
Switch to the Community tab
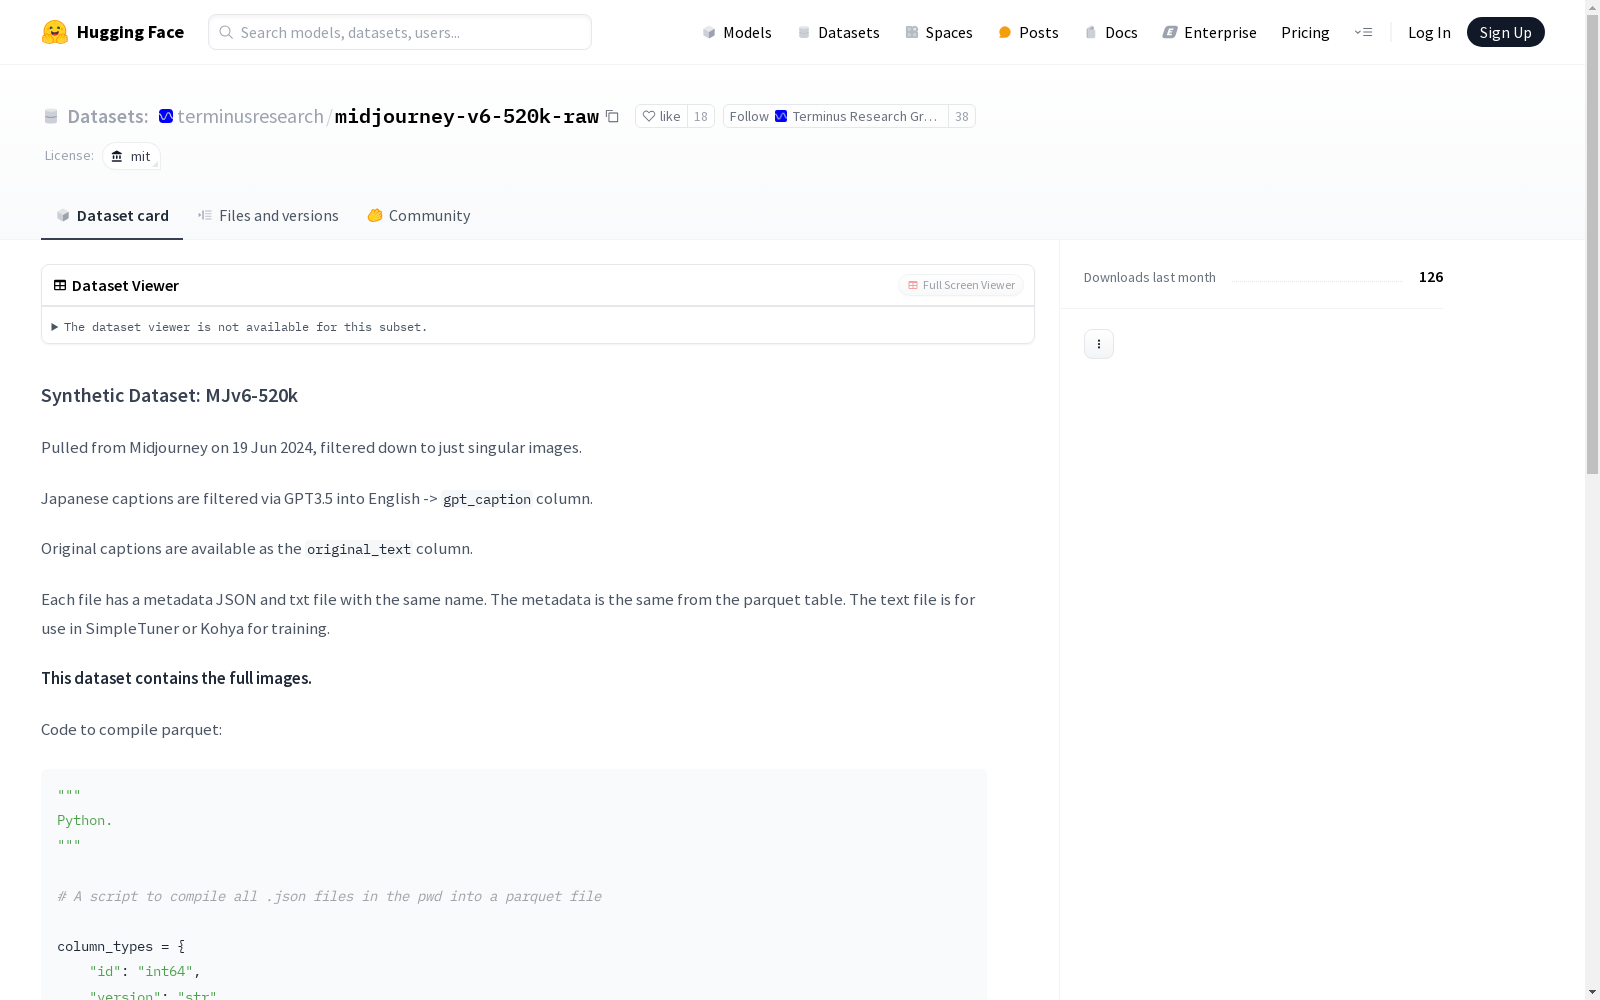(418, 215)
